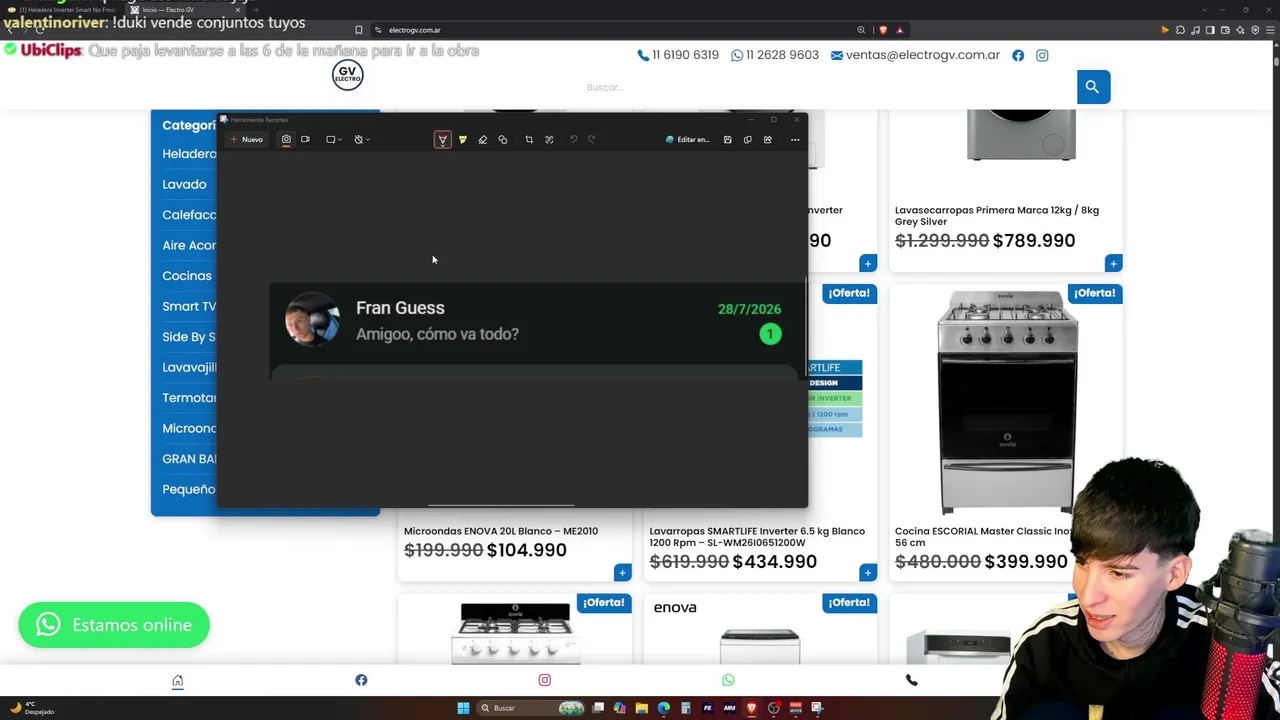
Task: Open Facebook from the bottom navigation bar
Action: click(361, 681)
